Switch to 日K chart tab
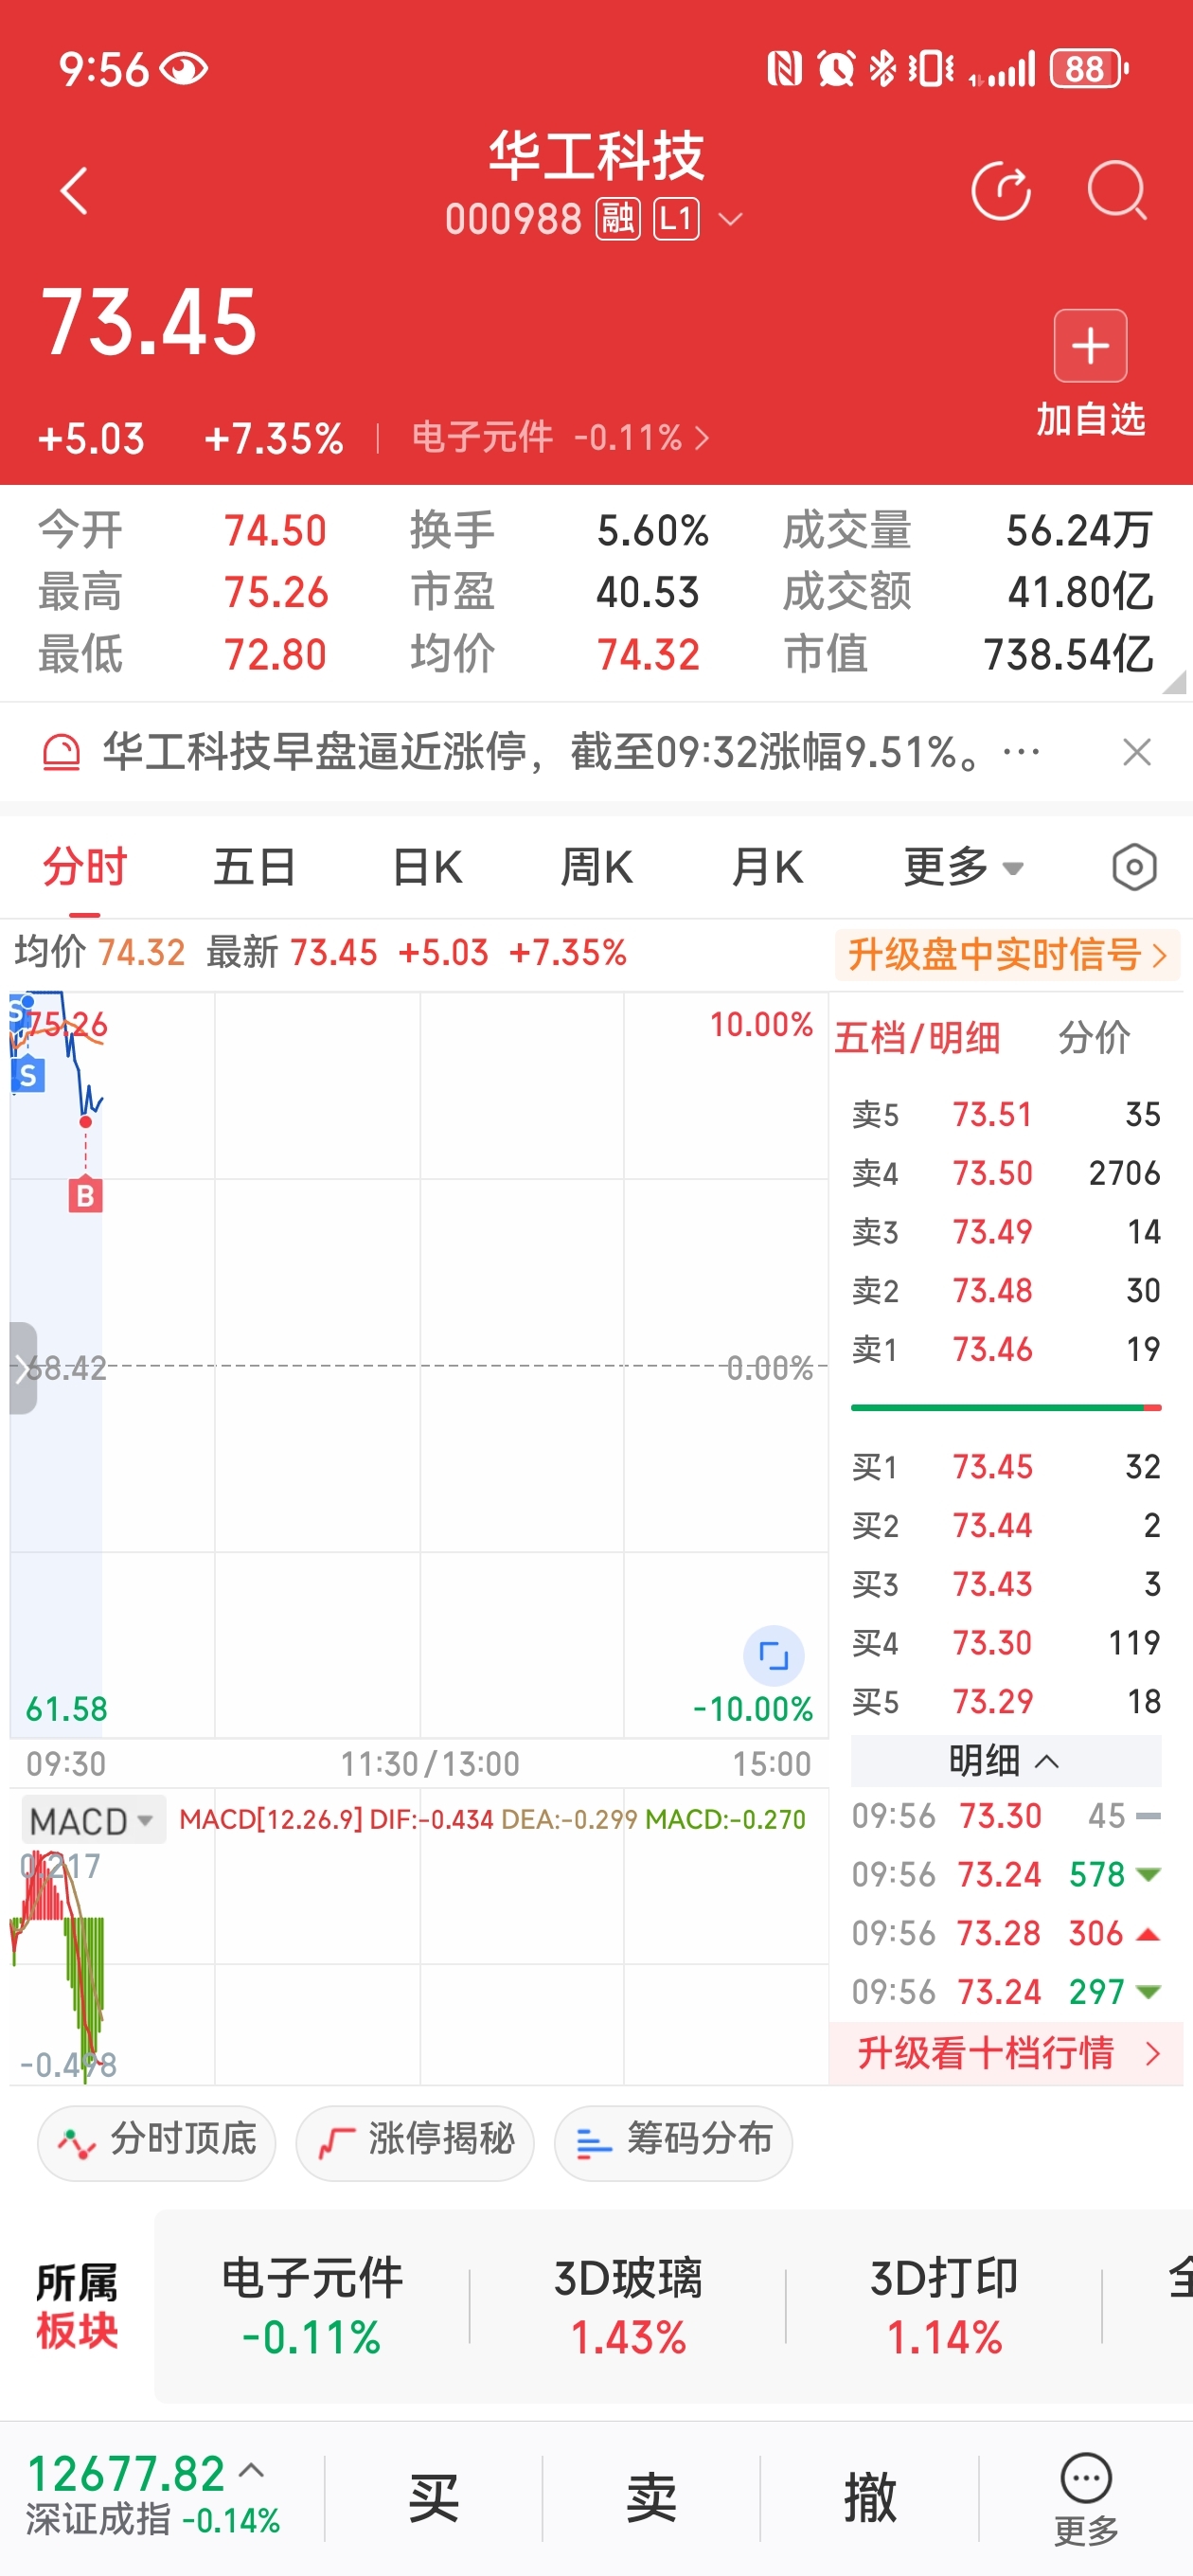This screenshot has width=1193, height=2576. 427,866
